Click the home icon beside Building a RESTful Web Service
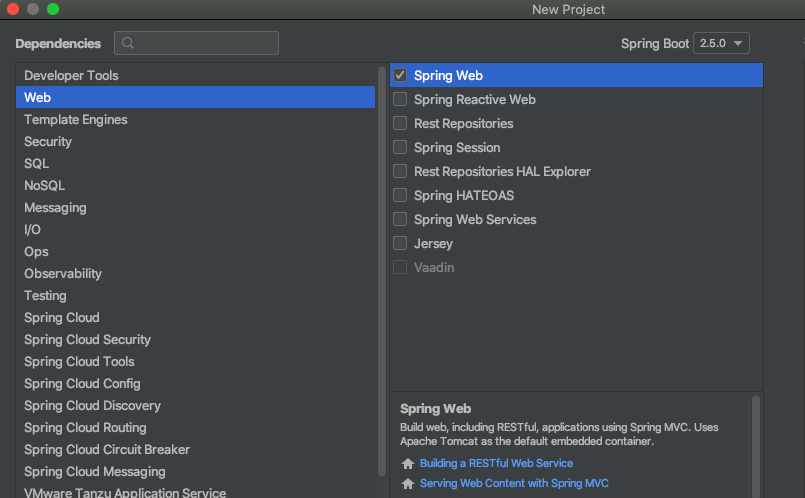The height and width of the screenshot is (498, 805). click(x=408, y=464)
